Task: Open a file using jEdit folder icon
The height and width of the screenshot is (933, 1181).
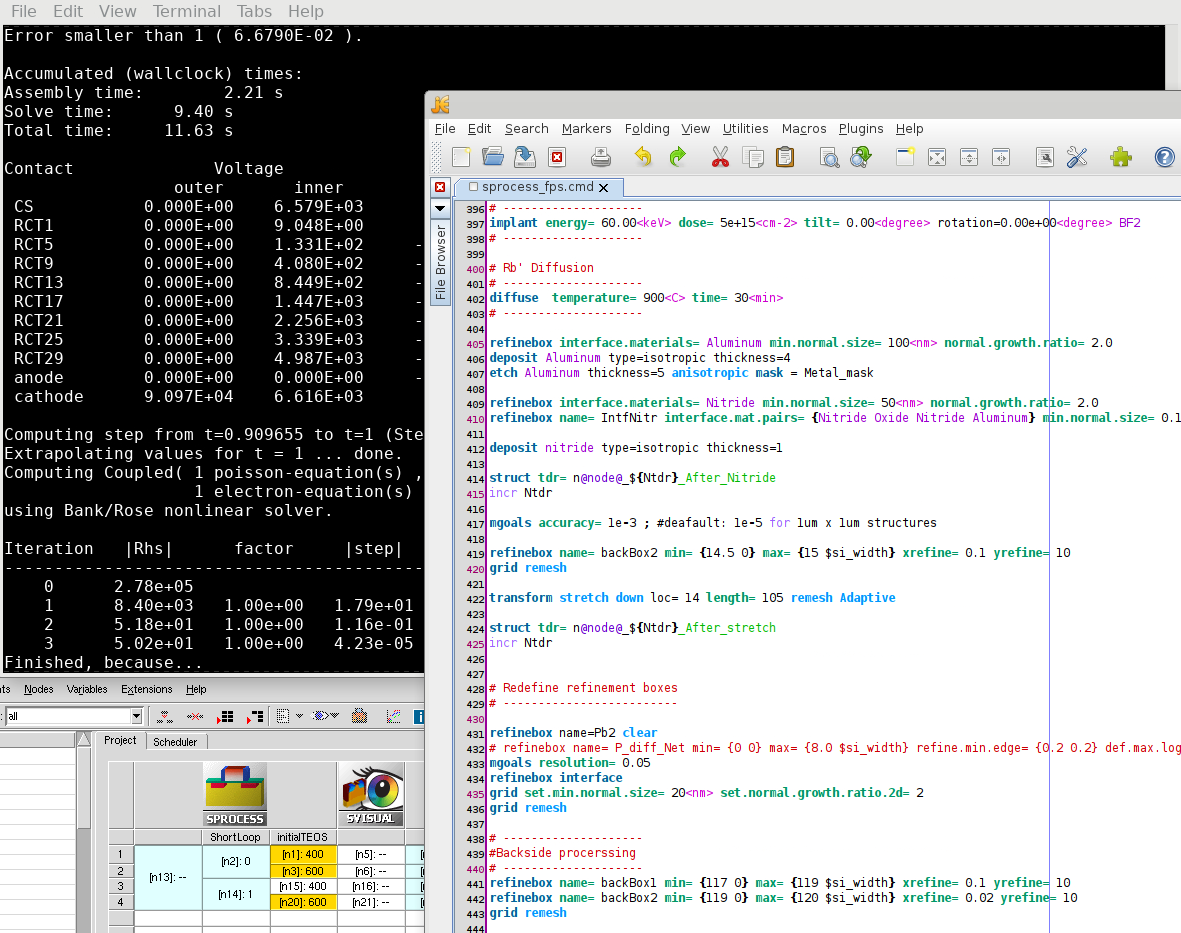Action: click(493, 157)
